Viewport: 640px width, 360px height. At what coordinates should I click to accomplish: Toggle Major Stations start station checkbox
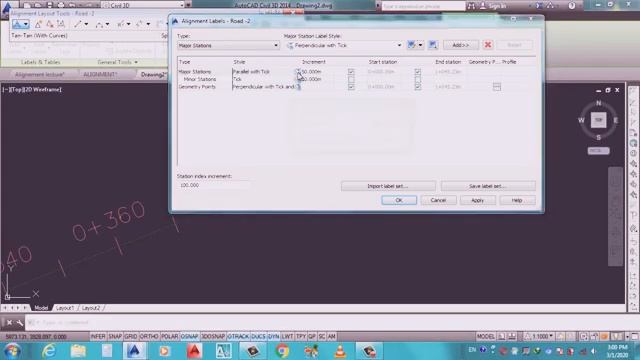pos(351,71)
